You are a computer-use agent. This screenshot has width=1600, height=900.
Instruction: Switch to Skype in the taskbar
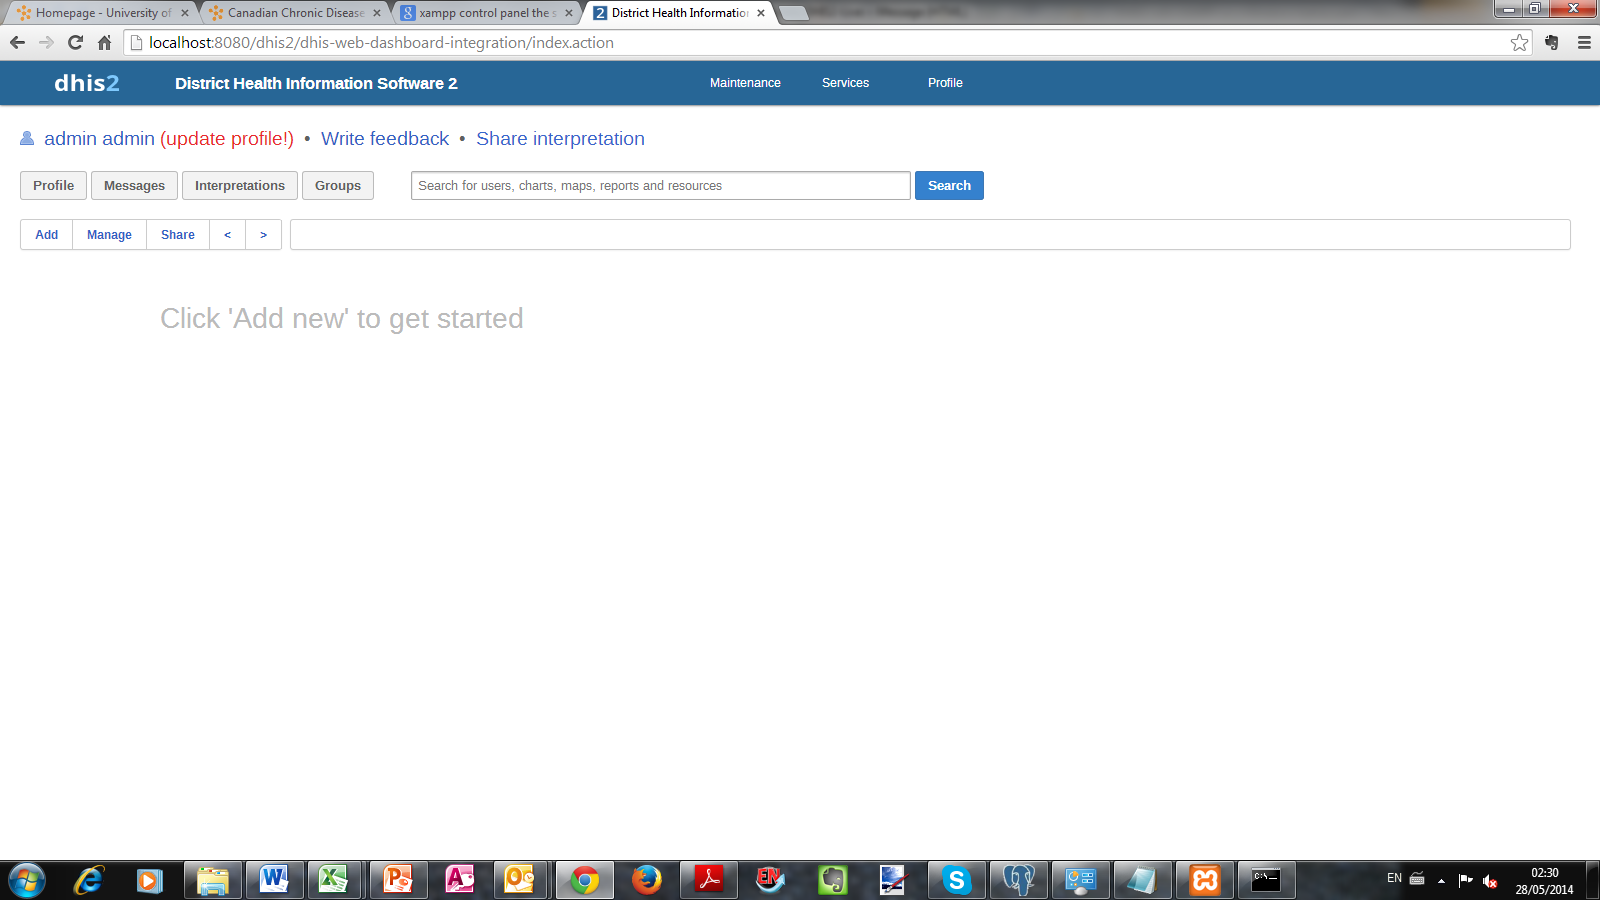(x=957, y=880)
